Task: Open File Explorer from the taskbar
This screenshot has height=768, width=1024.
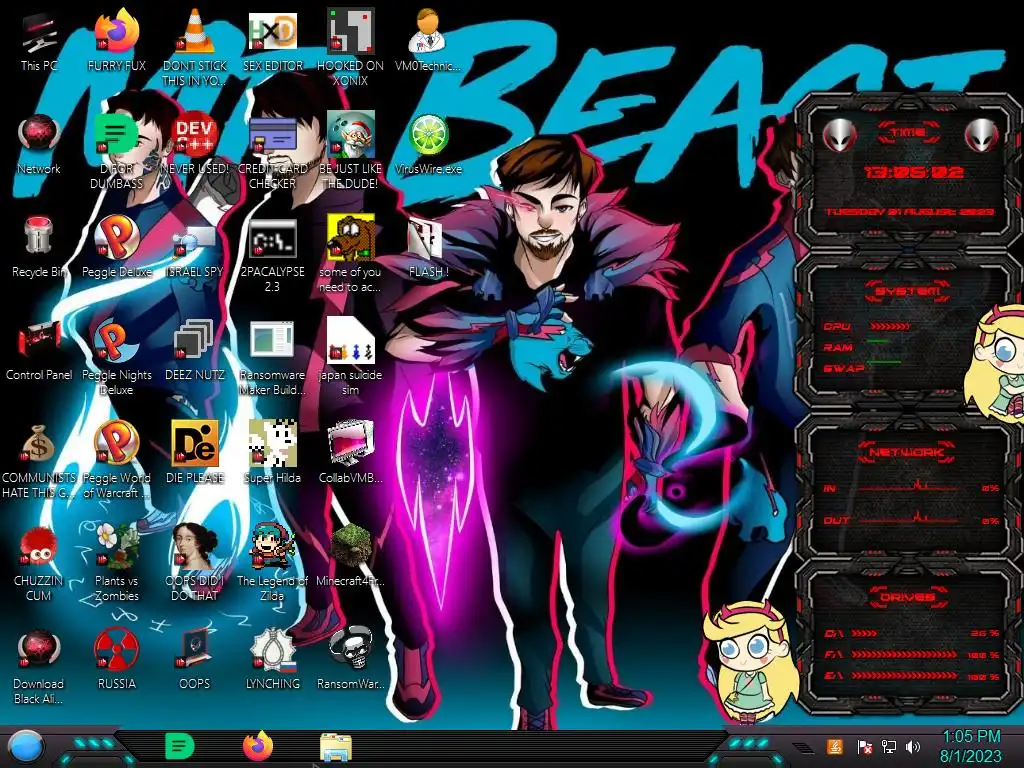Action: pyautogui.click(x=336, y=747)
